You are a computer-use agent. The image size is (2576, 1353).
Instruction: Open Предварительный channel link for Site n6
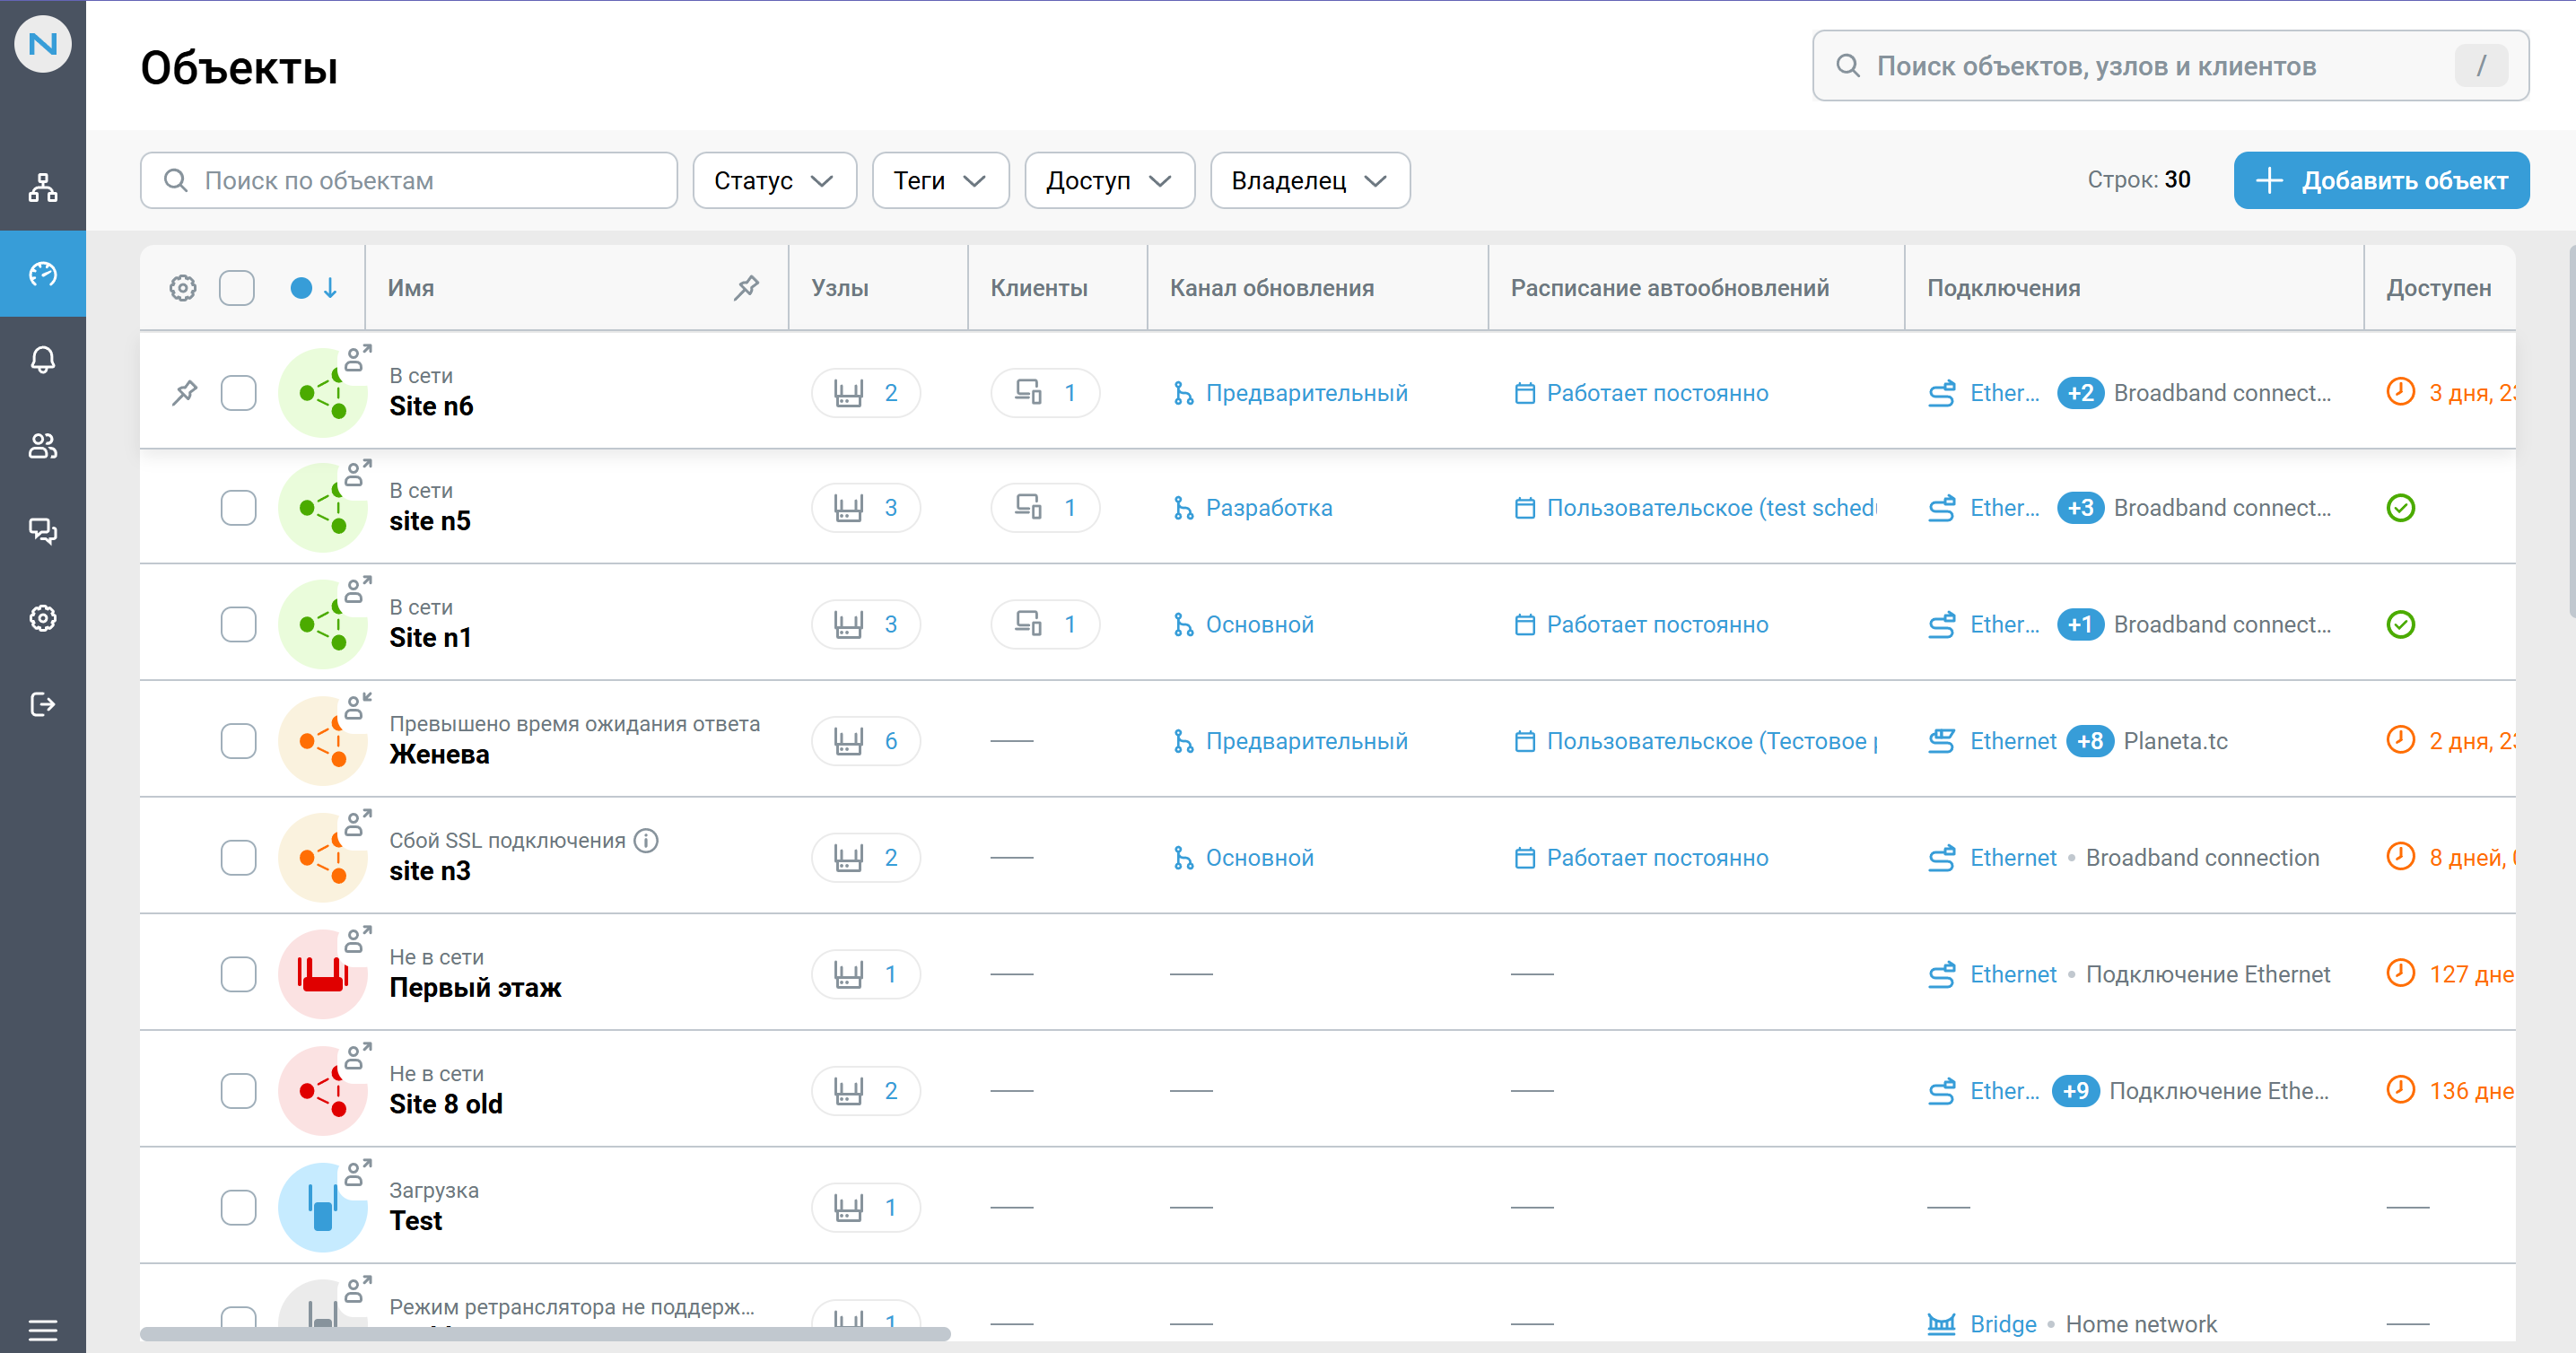point(1291,393)
